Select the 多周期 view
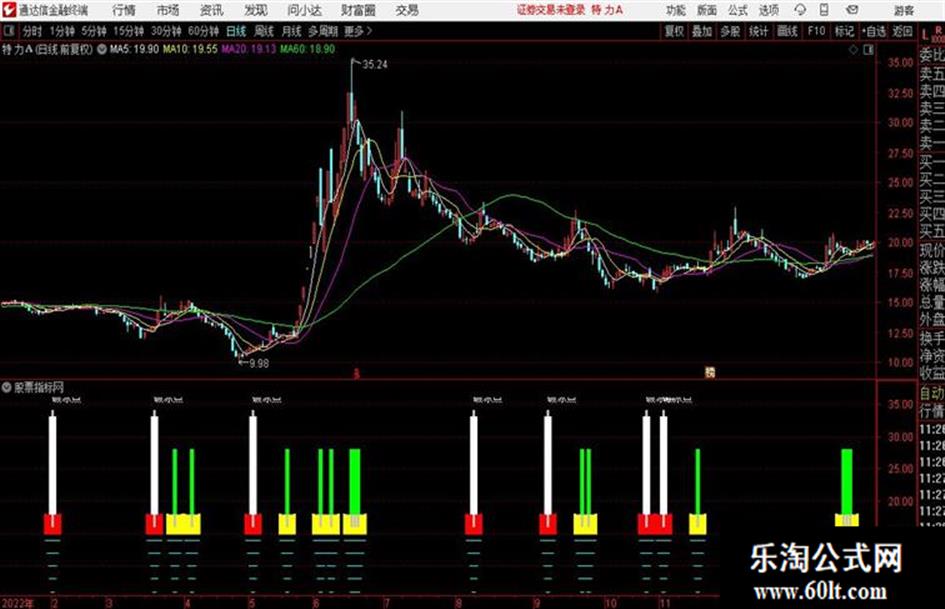Viewport: 945px width, 609px height. (323, 31)
